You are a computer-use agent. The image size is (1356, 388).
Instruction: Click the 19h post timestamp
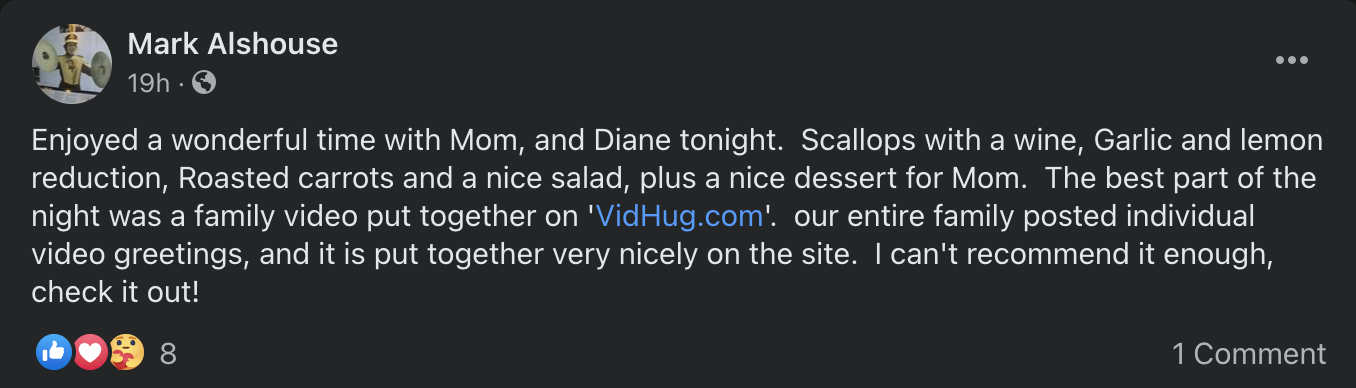[149, 84]
